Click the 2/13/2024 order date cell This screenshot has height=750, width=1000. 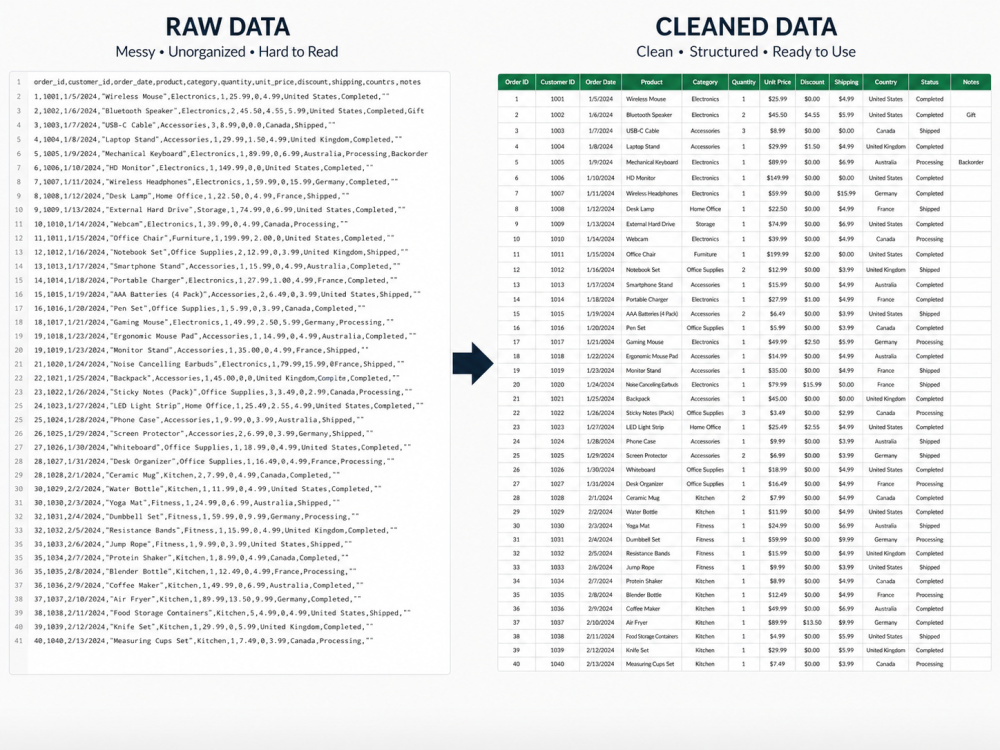600,664
